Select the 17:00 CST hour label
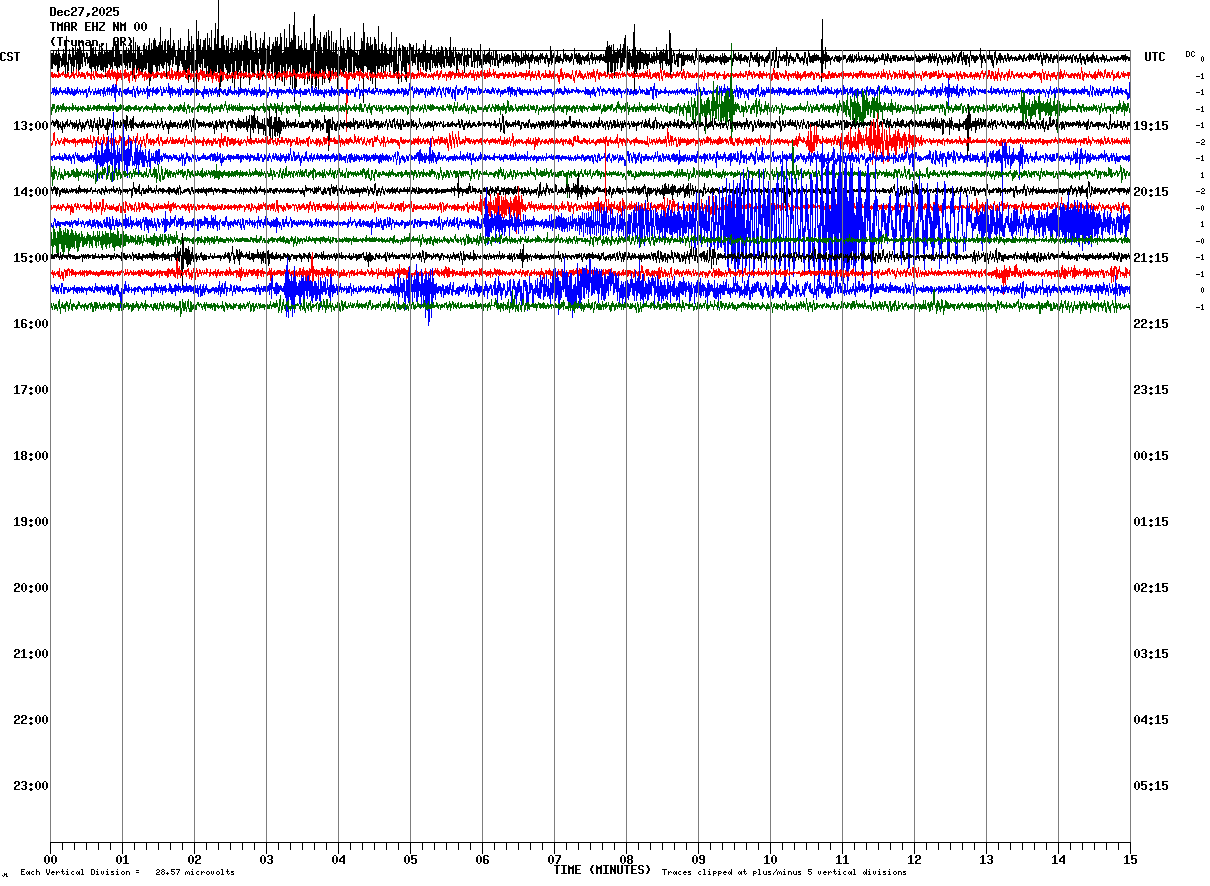This screenshot has height=886, width=1210. coord(31,390)
